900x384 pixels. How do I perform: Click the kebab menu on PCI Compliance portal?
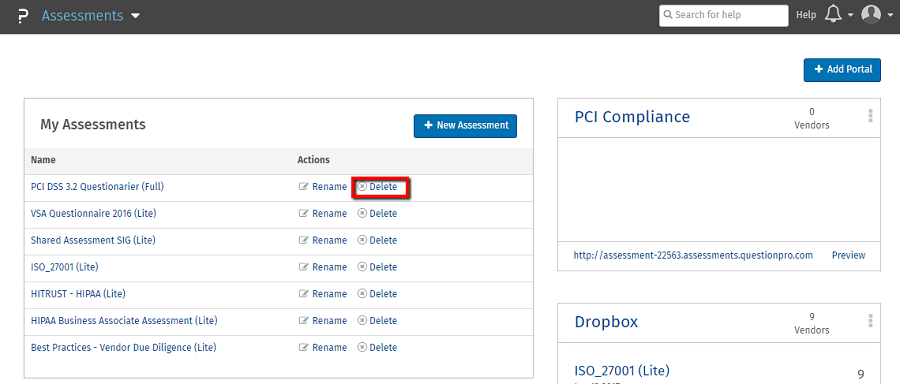[x=870, y=116]
